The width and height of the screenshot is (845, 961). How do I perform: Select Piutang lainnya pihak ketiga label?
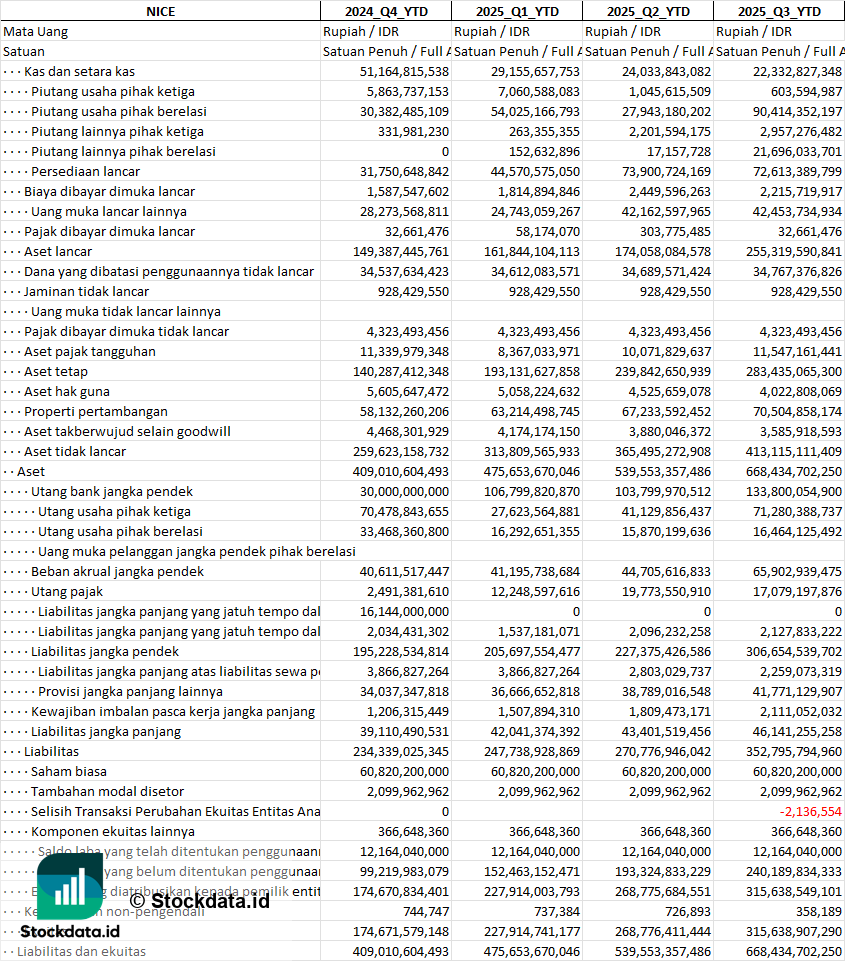pos(118,132)
